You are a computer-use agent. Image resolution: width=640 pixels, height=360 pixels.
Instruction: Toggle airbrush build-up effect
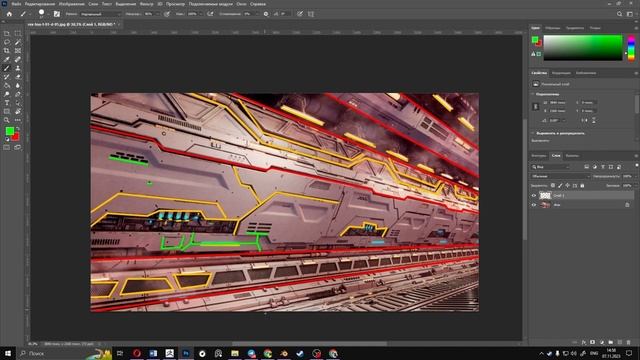point(210,14)
